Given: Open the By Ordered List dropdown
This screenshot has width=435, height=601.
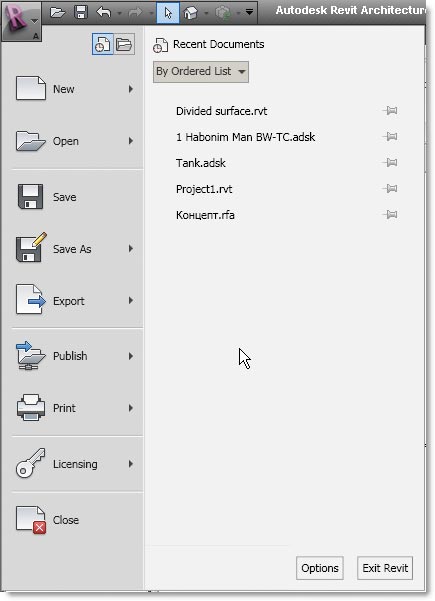Looking at the screenshot, I should (x=201, y=72).
